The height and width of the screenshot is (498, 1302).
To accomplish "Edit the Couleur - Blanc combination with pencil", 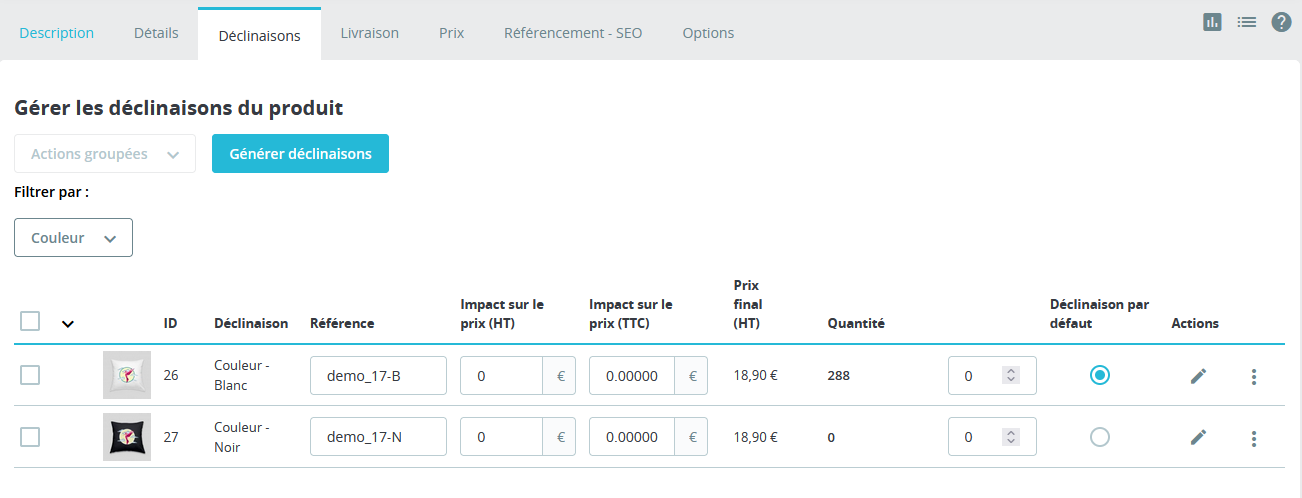I will (1198, 376).
